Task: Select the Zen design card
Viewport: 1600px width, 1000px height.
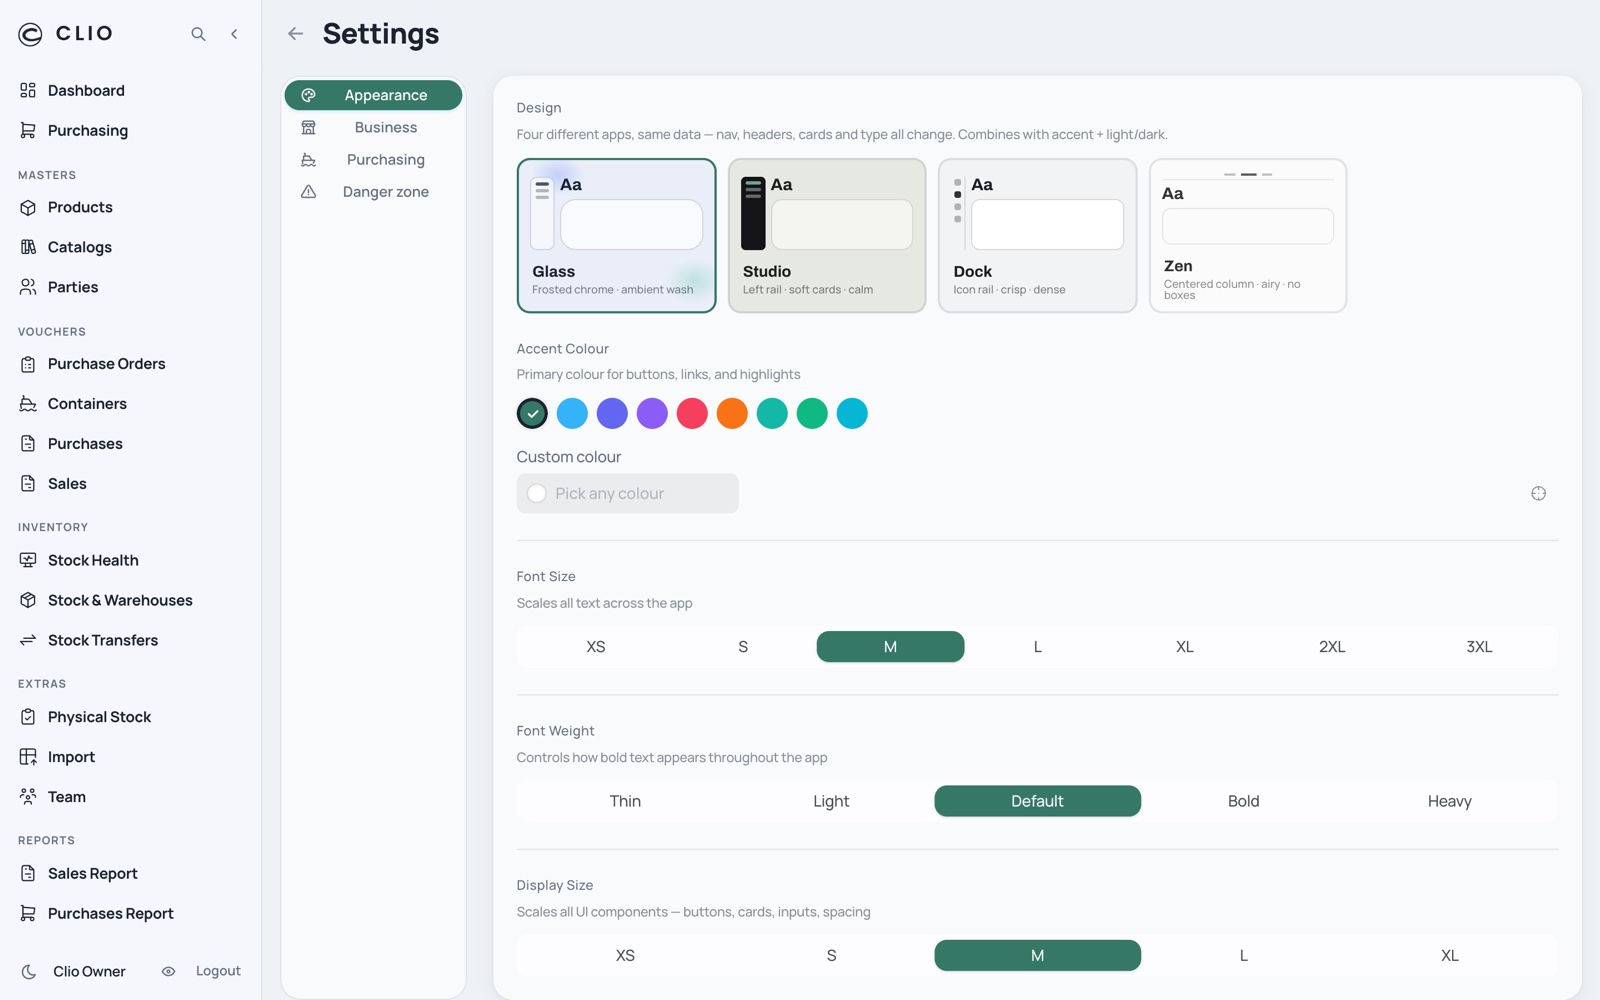Action: (1248, 236)
